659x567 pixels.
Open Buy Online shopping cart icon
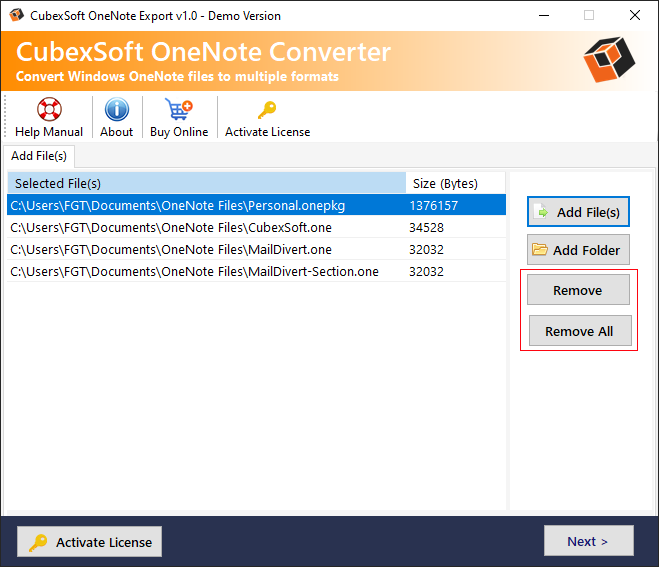[179, 109]
